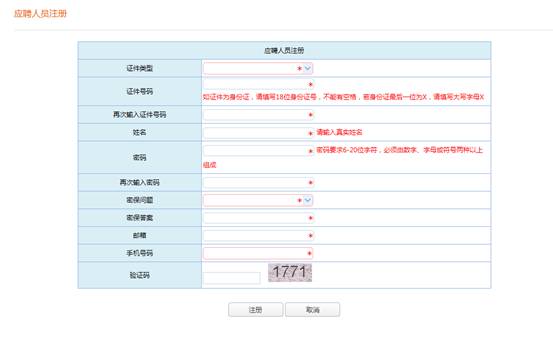Click the 再次输入密码 field
The height and width of the screenshot is (362, 553).
pyautogui.click(x=255, y=182)
